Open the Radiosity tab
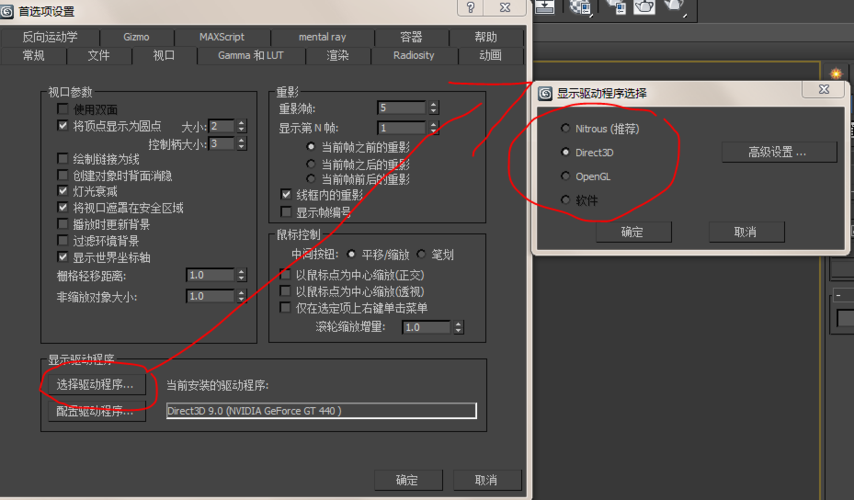The width and height of the screenshot is (854, 500). coord(414,56)
